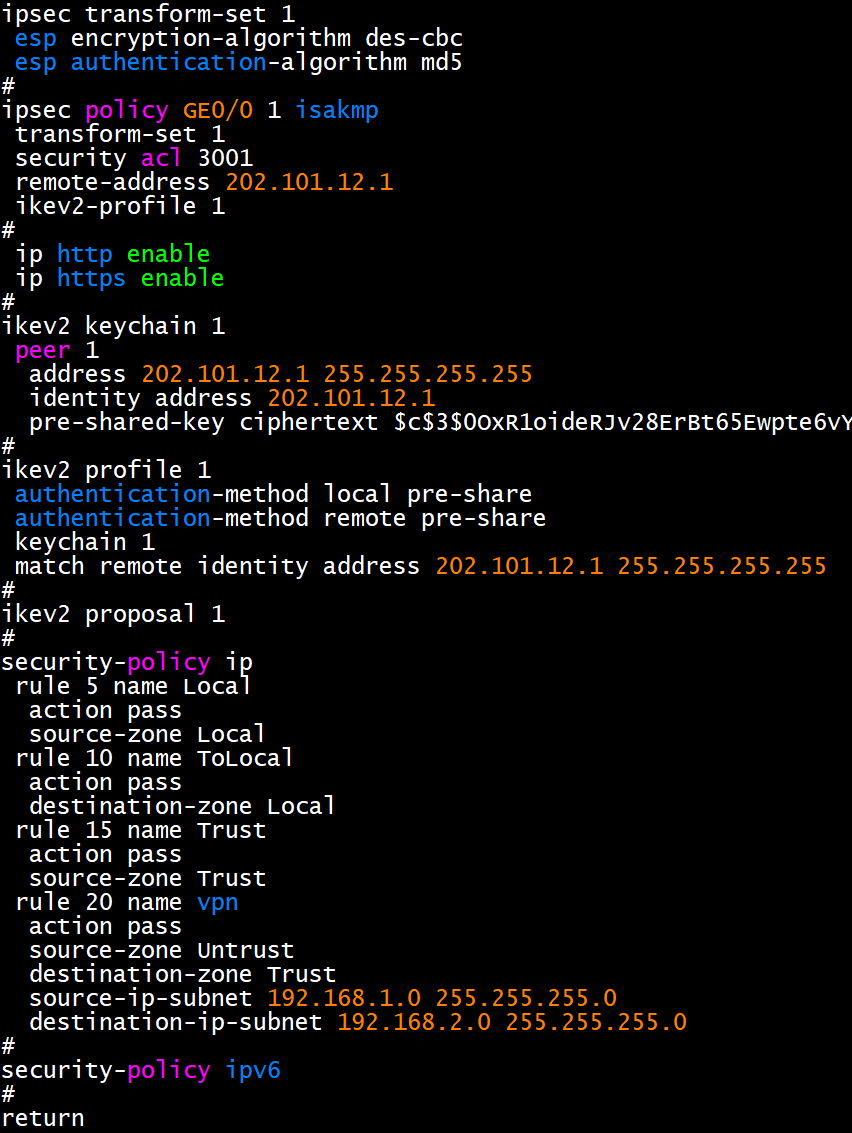Click the "ip https enable" line
This screenshot has width=852, height=1133.
120,278
